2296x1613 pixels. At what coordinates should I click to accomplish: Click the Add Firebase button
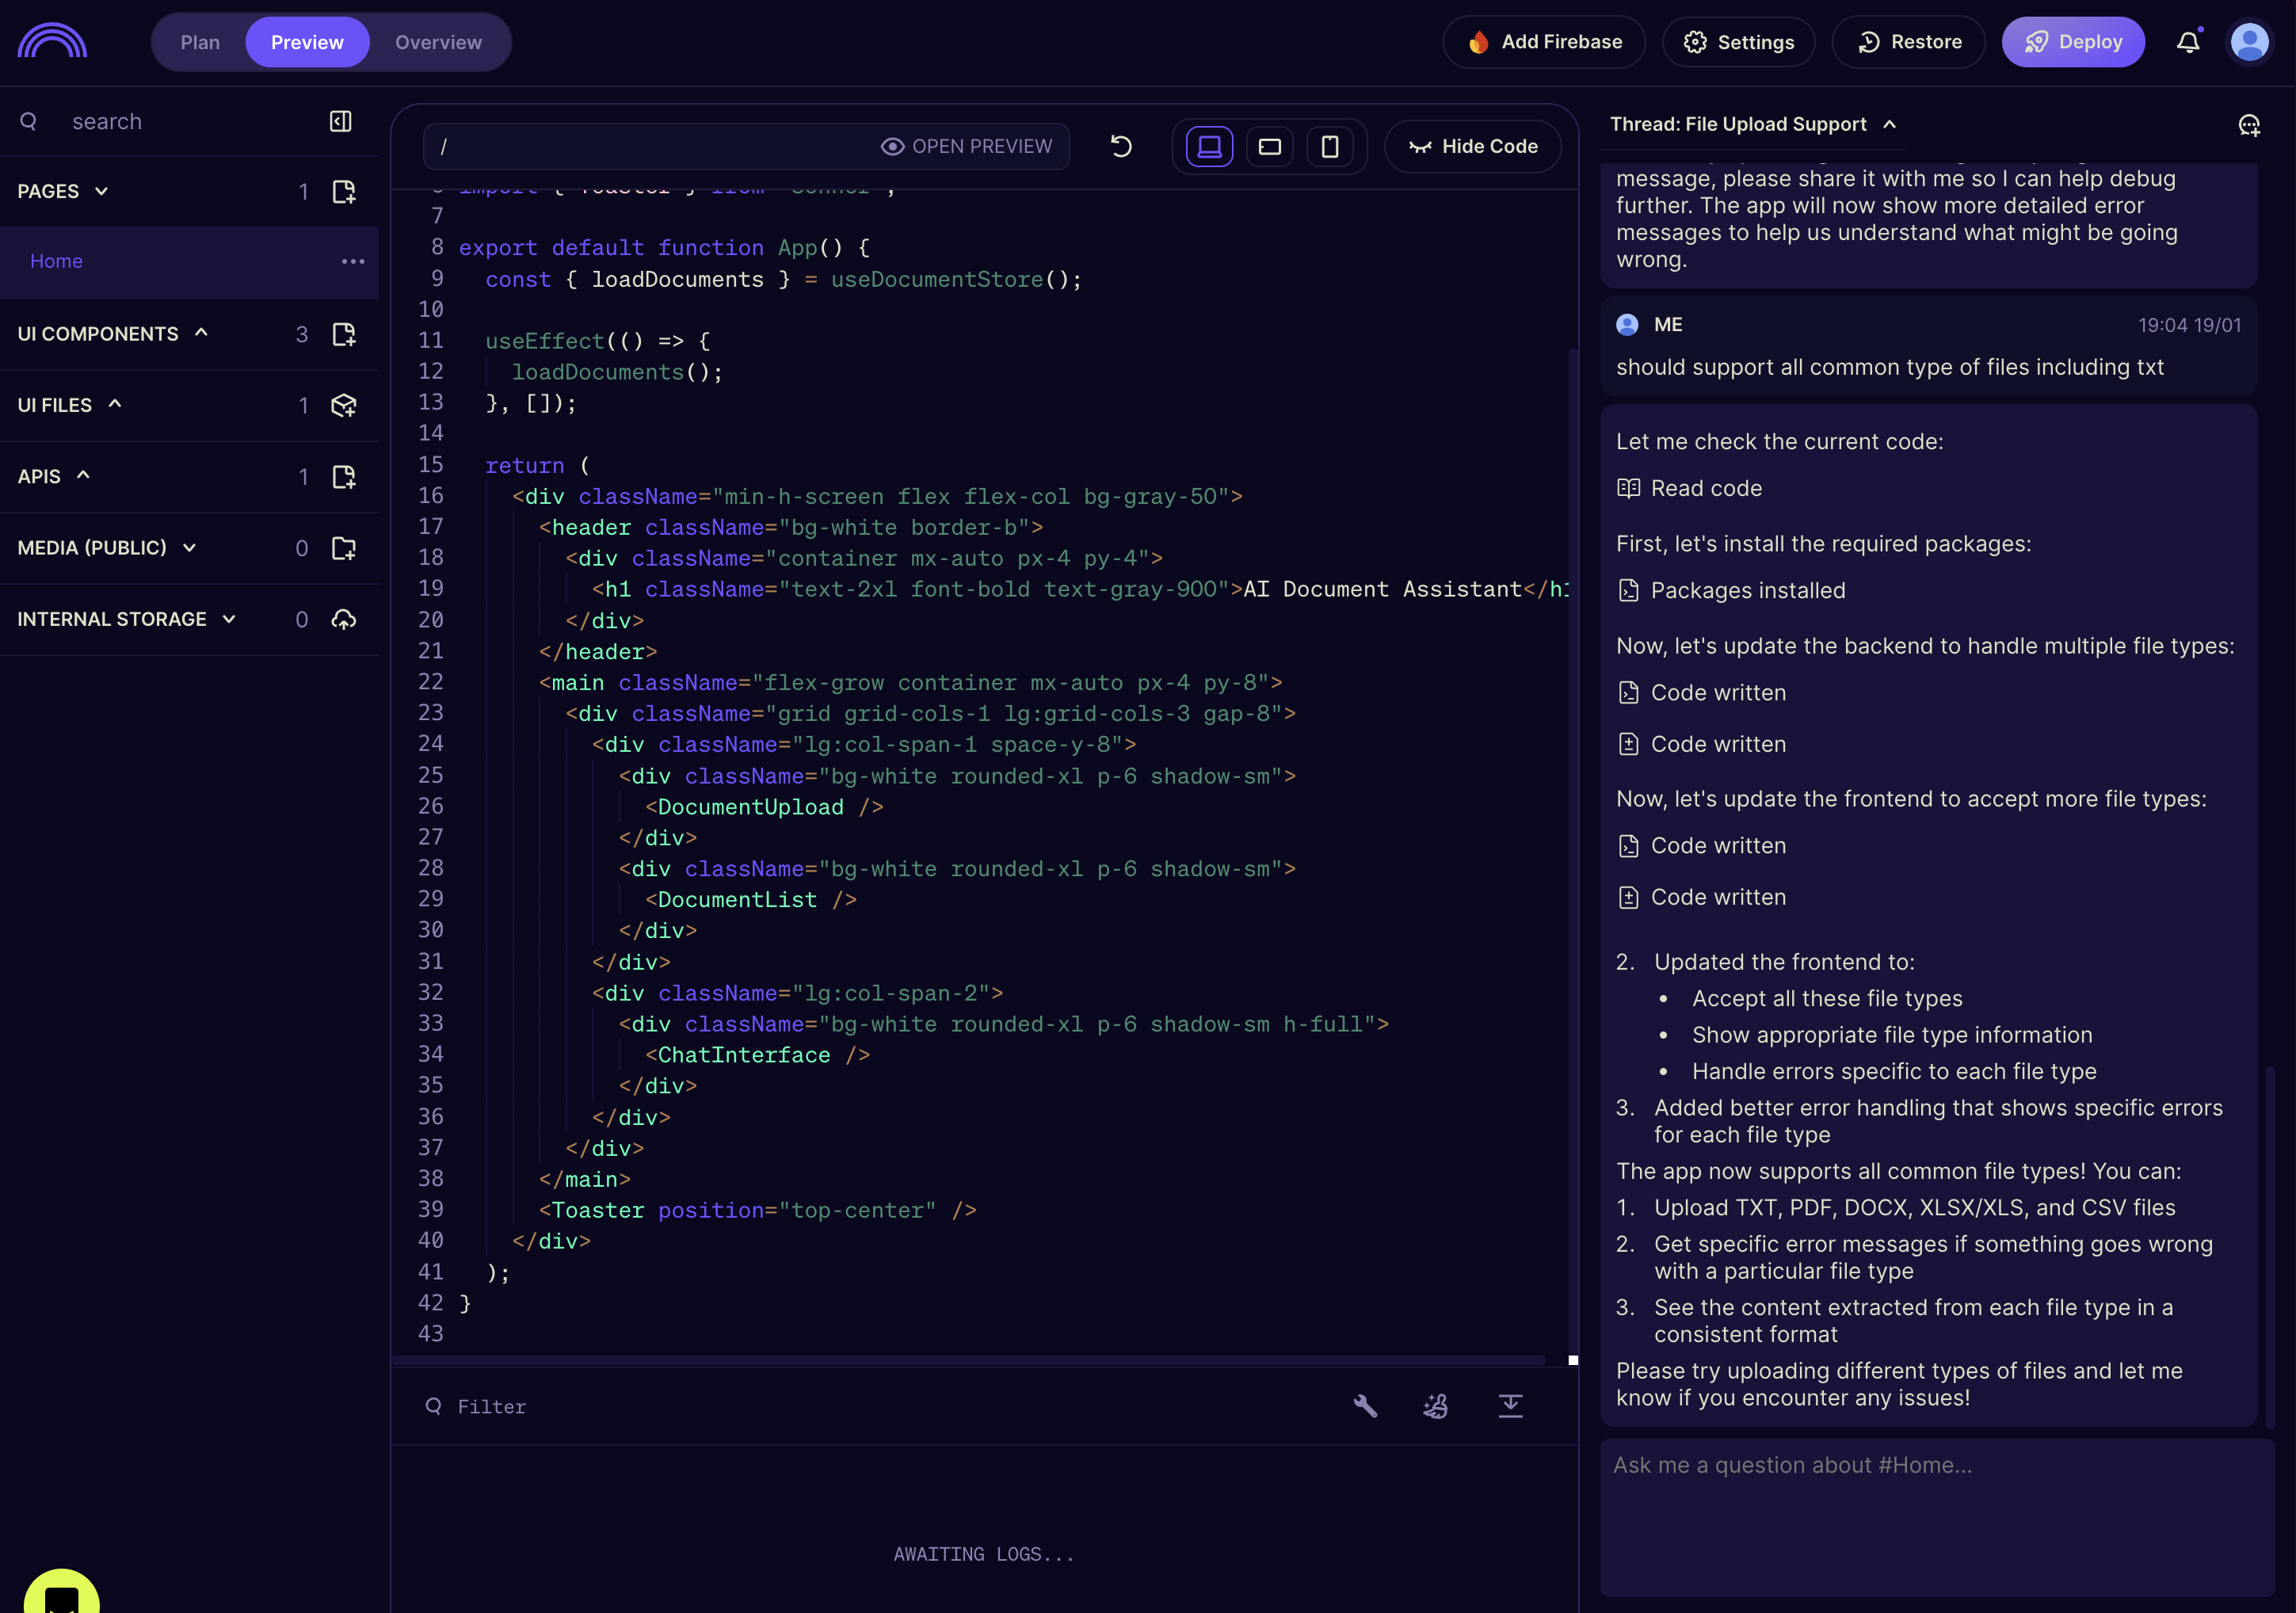[1543, 42]
